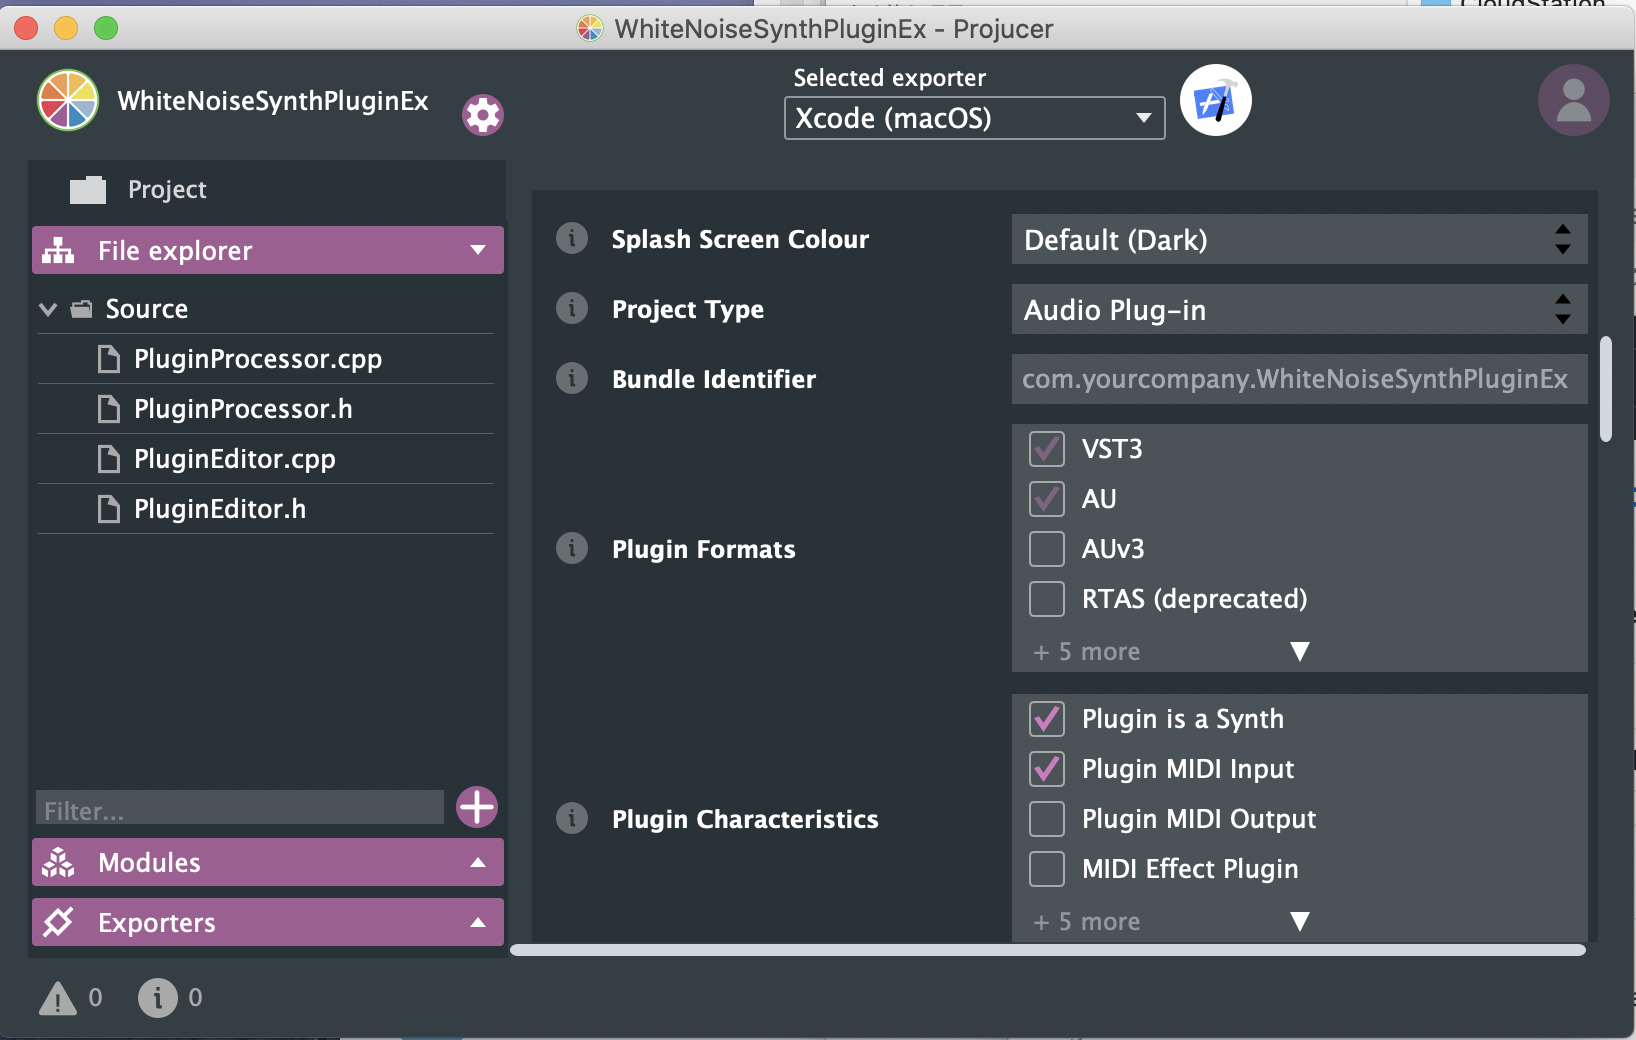Viewport: 1636px width, 1040px height.
Task: Switch to the Project tab
Action: pos(165,189)
